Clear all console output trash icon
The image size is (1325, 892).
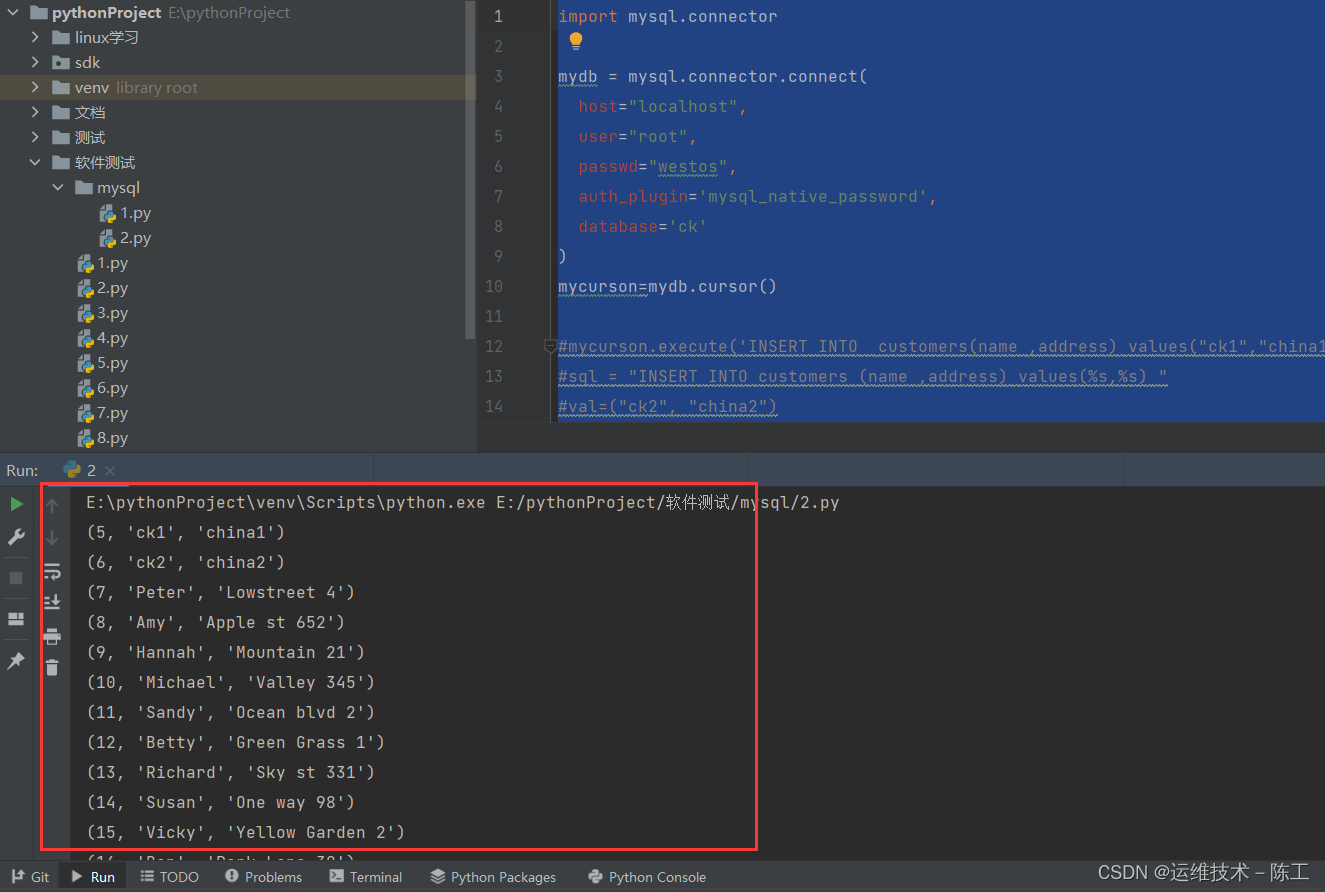click(x=52, y=667)
